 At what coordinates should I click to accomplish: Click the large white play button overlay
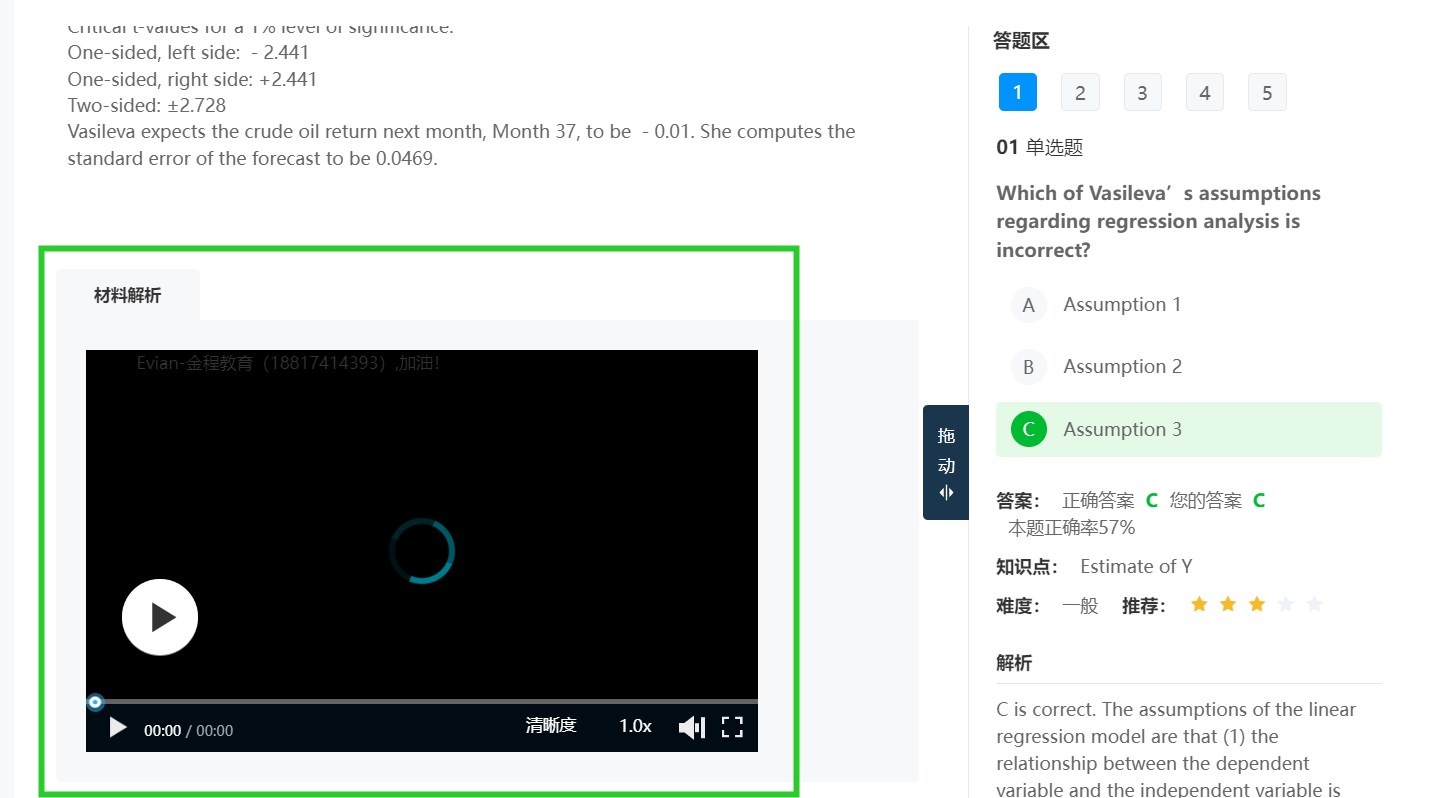[160, 617]
